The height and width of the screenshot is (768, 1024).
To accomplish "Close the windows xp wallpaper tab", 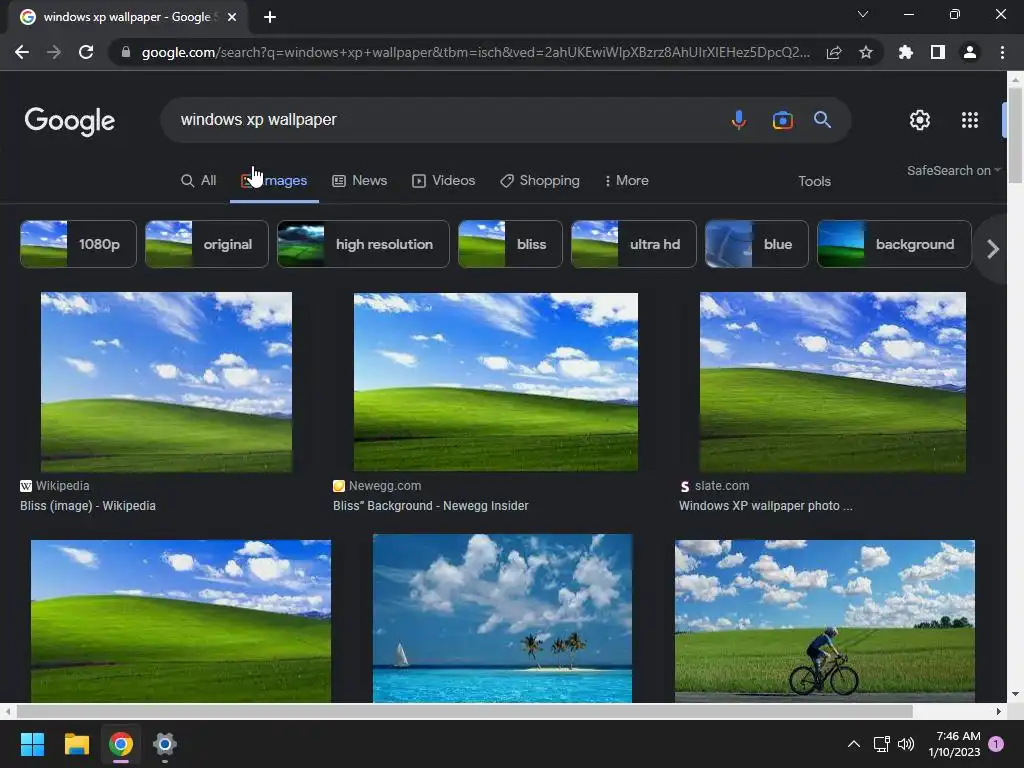I will coord(232,17).
